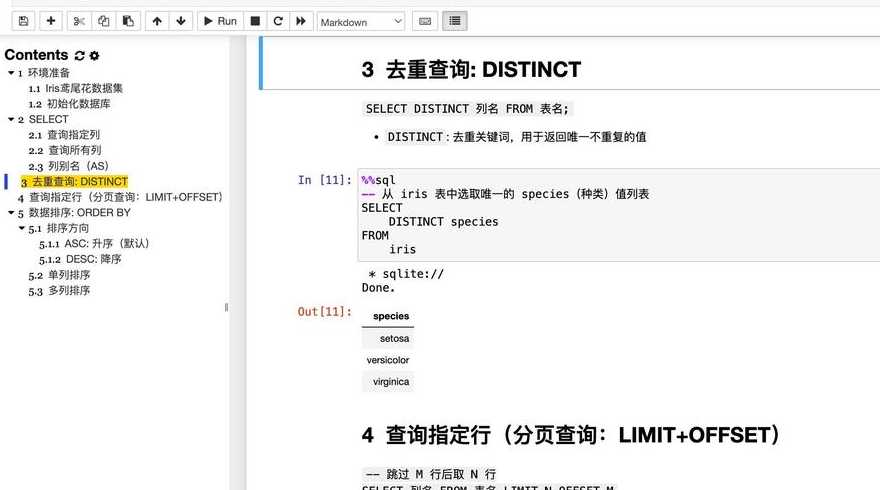Open Contents settings gear icon
880x490 pixels.
[x=94, y=56]
